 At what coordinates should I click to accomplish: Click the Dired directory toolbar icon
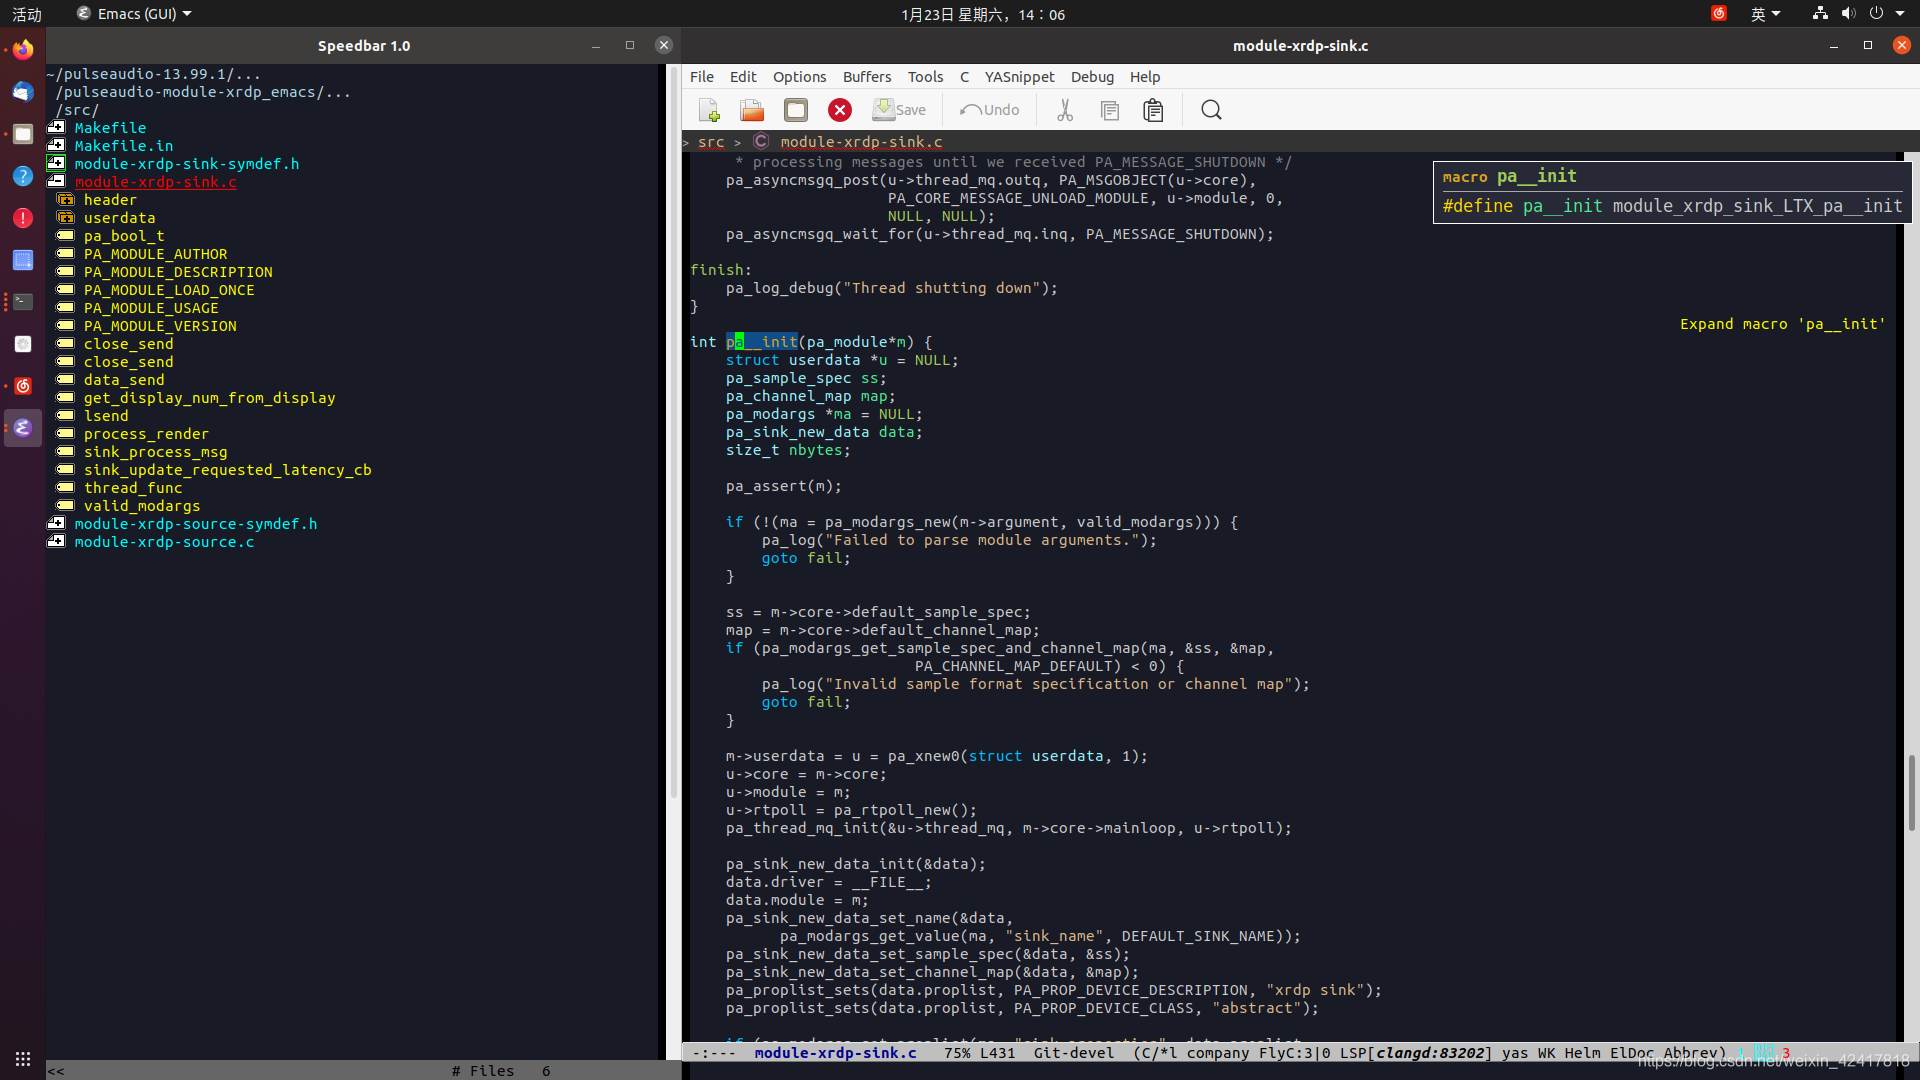pos(796,110)
